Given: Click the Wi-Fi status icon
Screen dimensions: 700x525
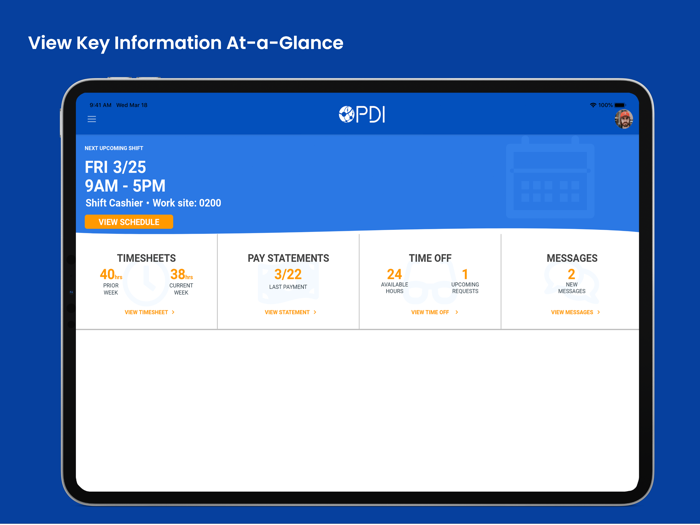Looking at the screenshot, I should pos(593,105).
